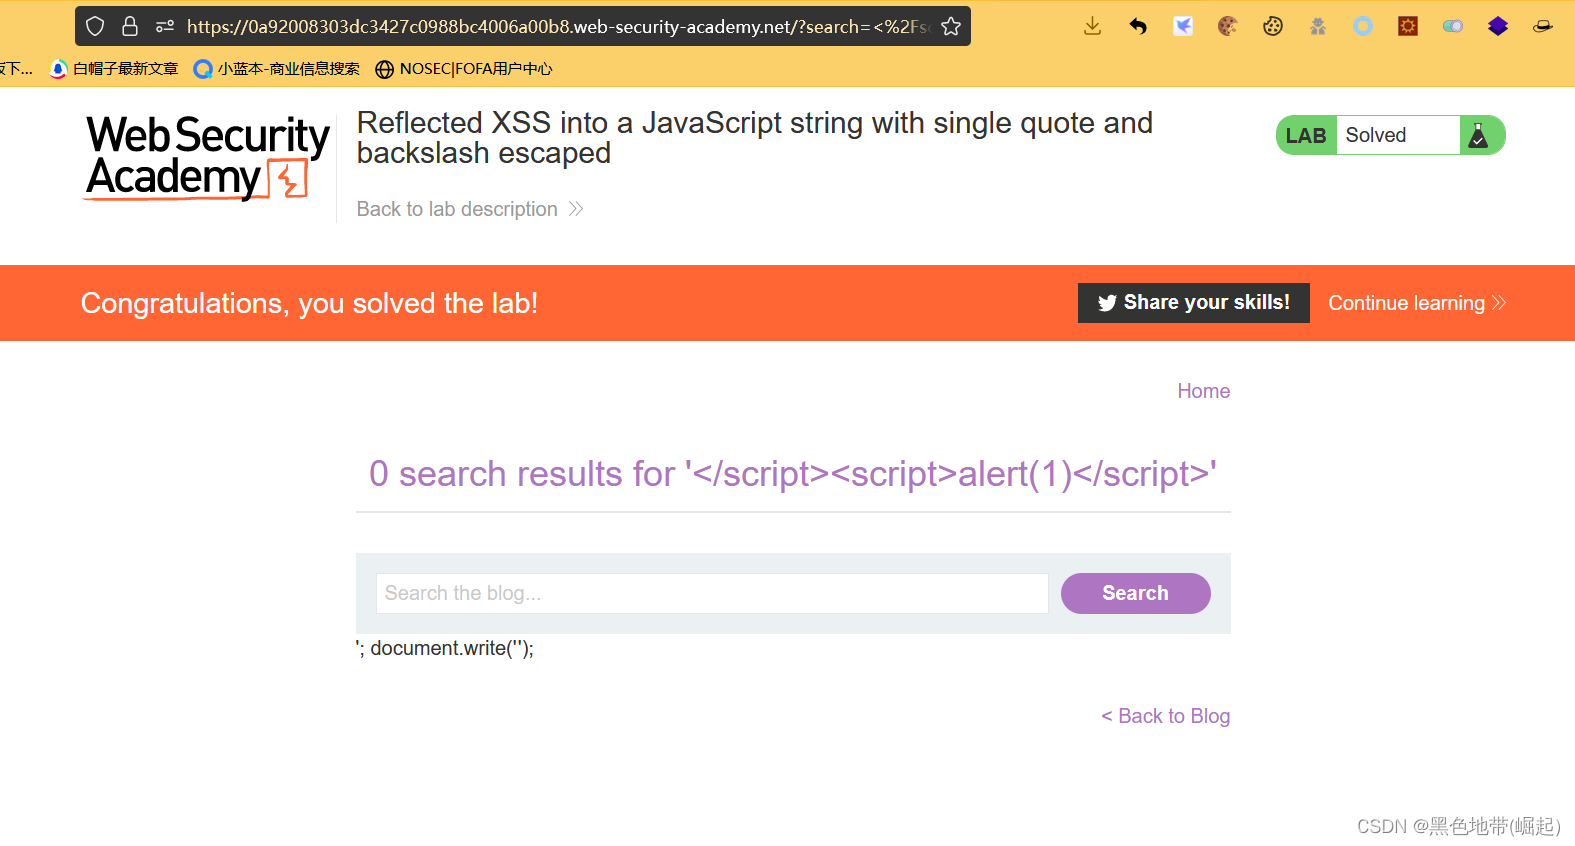Open the Downloads toolbar icon

click(x=1091, y=26)
